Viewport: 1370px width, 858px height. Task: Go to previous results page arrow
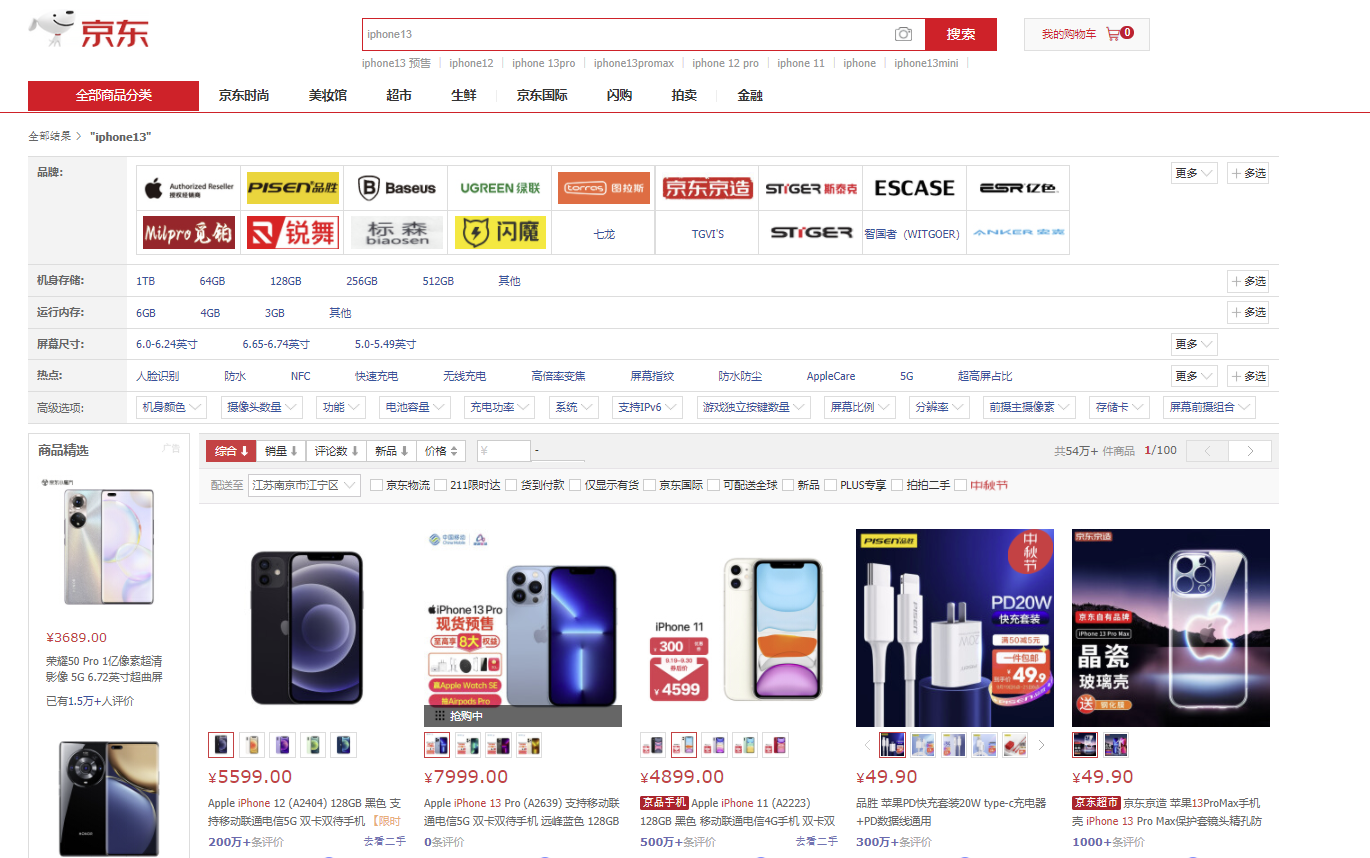(x=1207, y=451)
